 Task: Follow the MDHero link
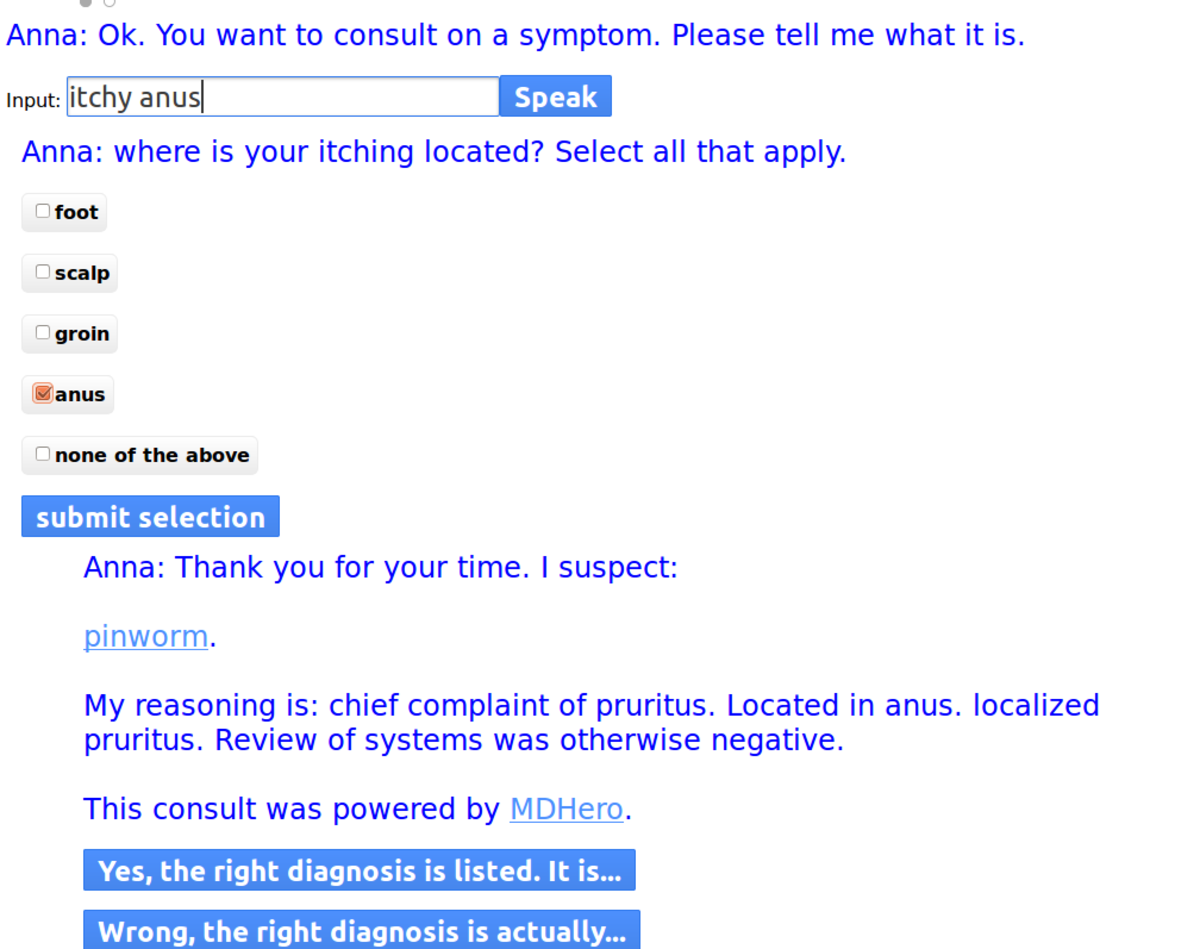coord(566,808)
